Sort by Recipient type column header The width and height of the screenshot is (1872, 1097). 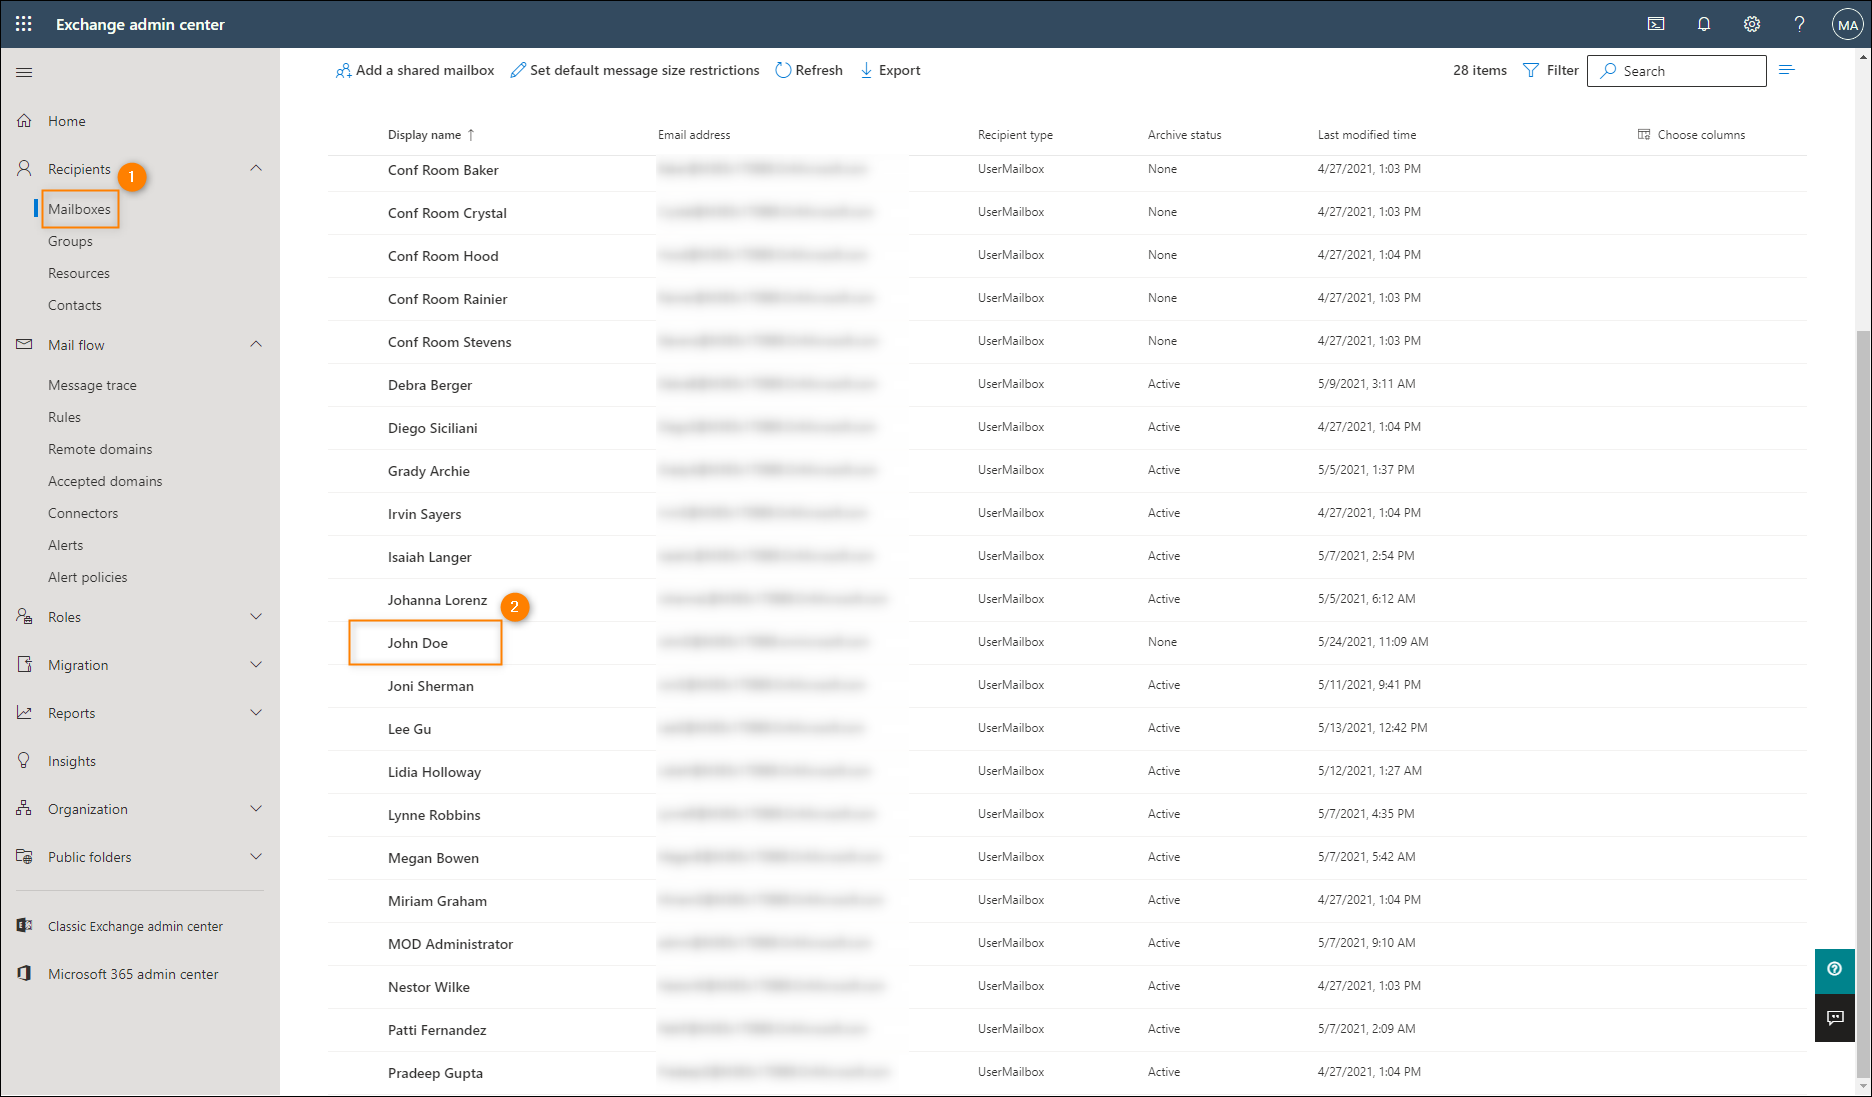coord(1015,134)
